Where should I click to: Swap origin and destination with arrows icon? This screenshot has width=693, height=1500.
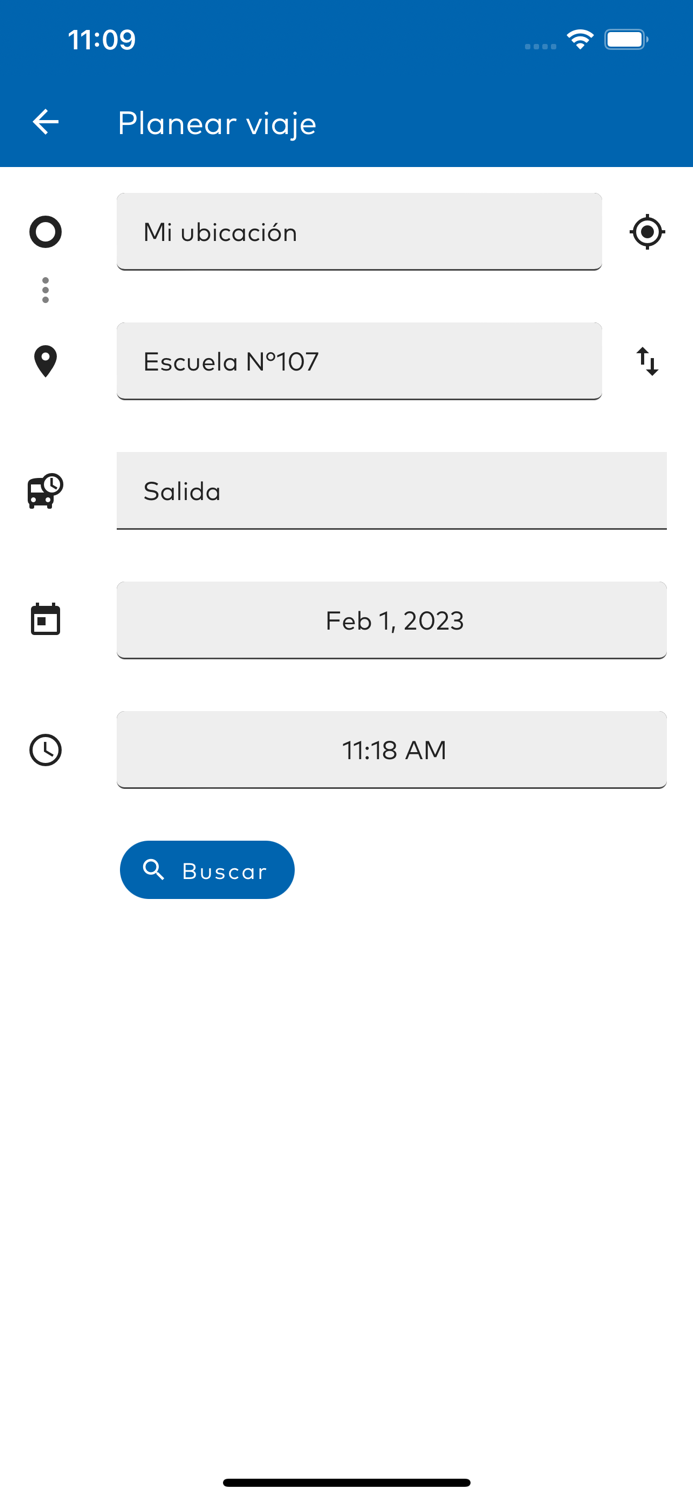click(647, 361)
